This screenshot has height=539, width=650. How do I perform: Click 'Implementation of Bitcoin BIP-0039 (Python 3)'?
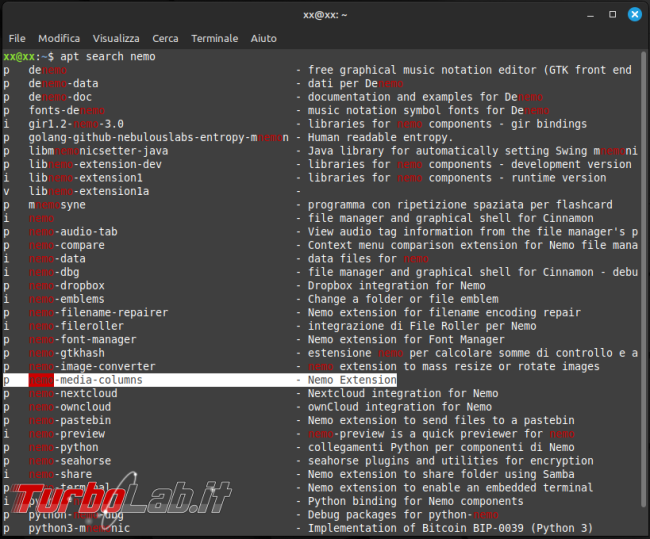[x=451, y=528]
